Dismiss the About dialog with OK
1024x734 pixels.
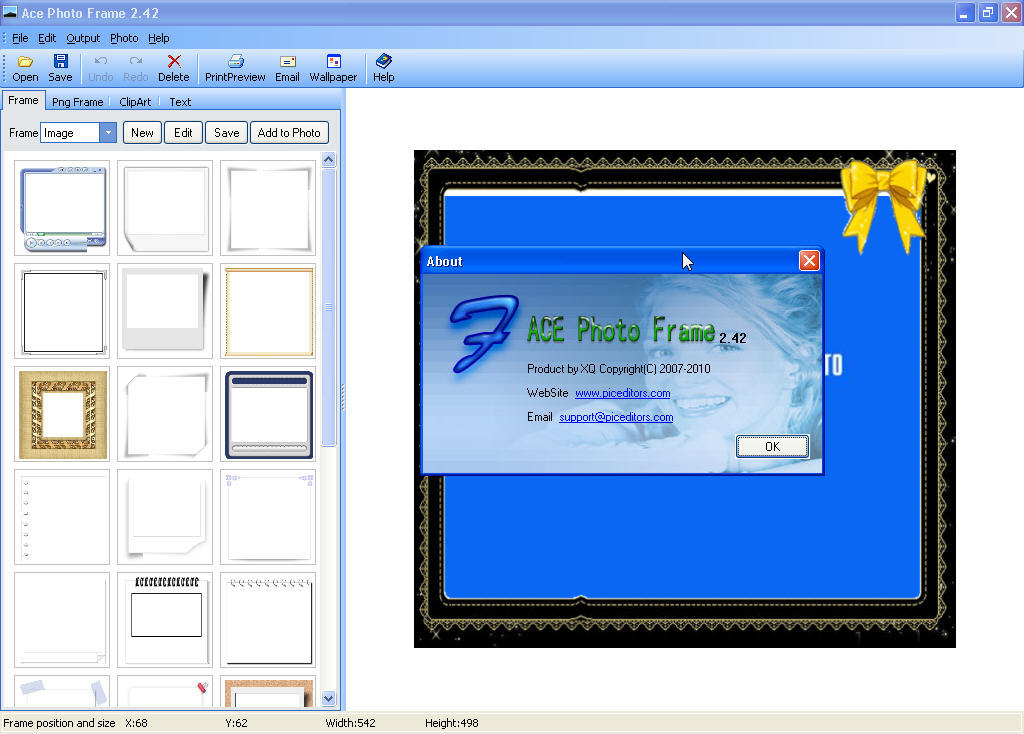[771, 447]
